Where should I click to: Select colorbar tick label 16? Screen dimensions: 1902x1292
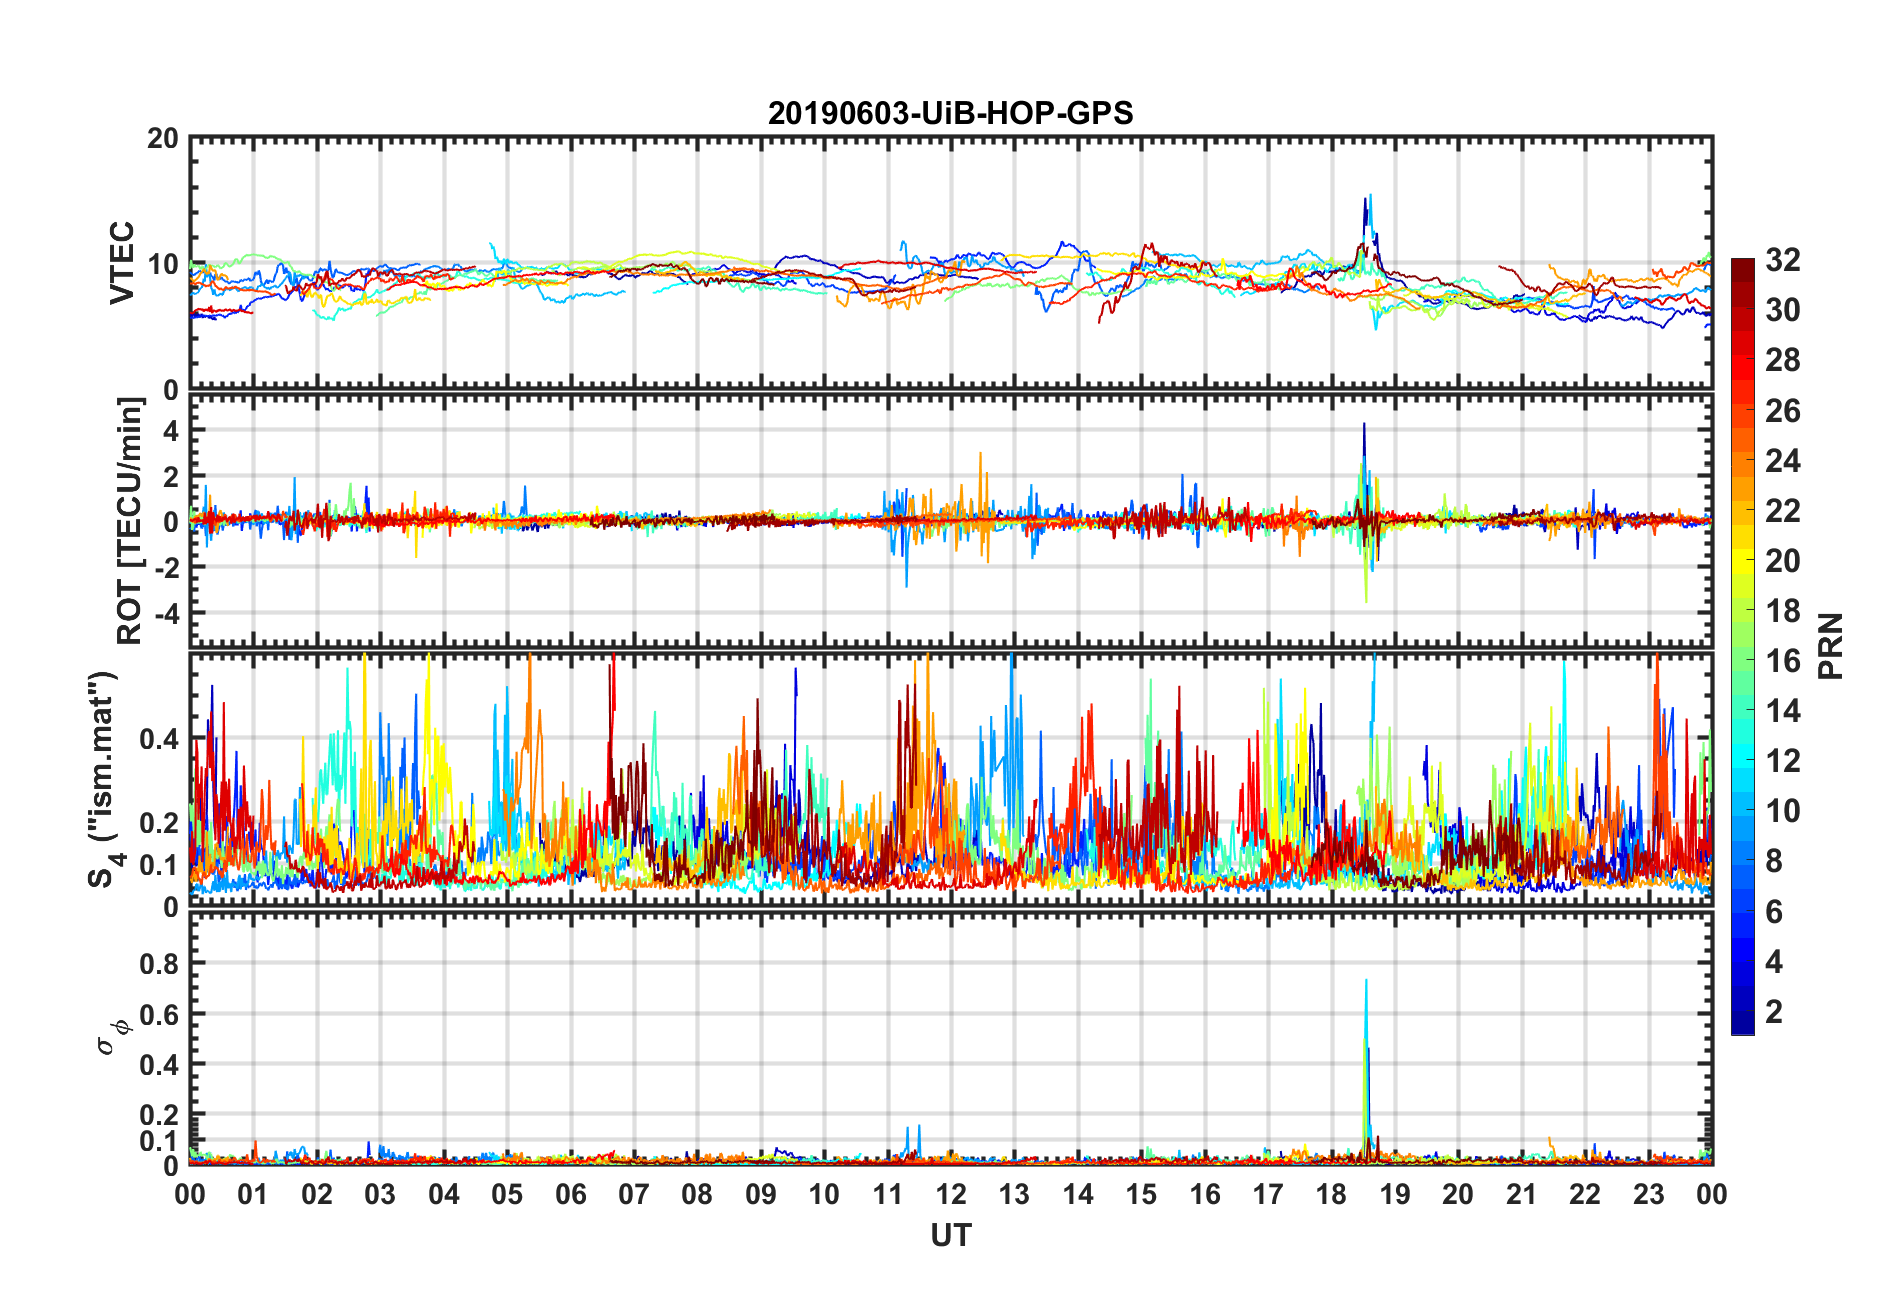coord(1782,661)
